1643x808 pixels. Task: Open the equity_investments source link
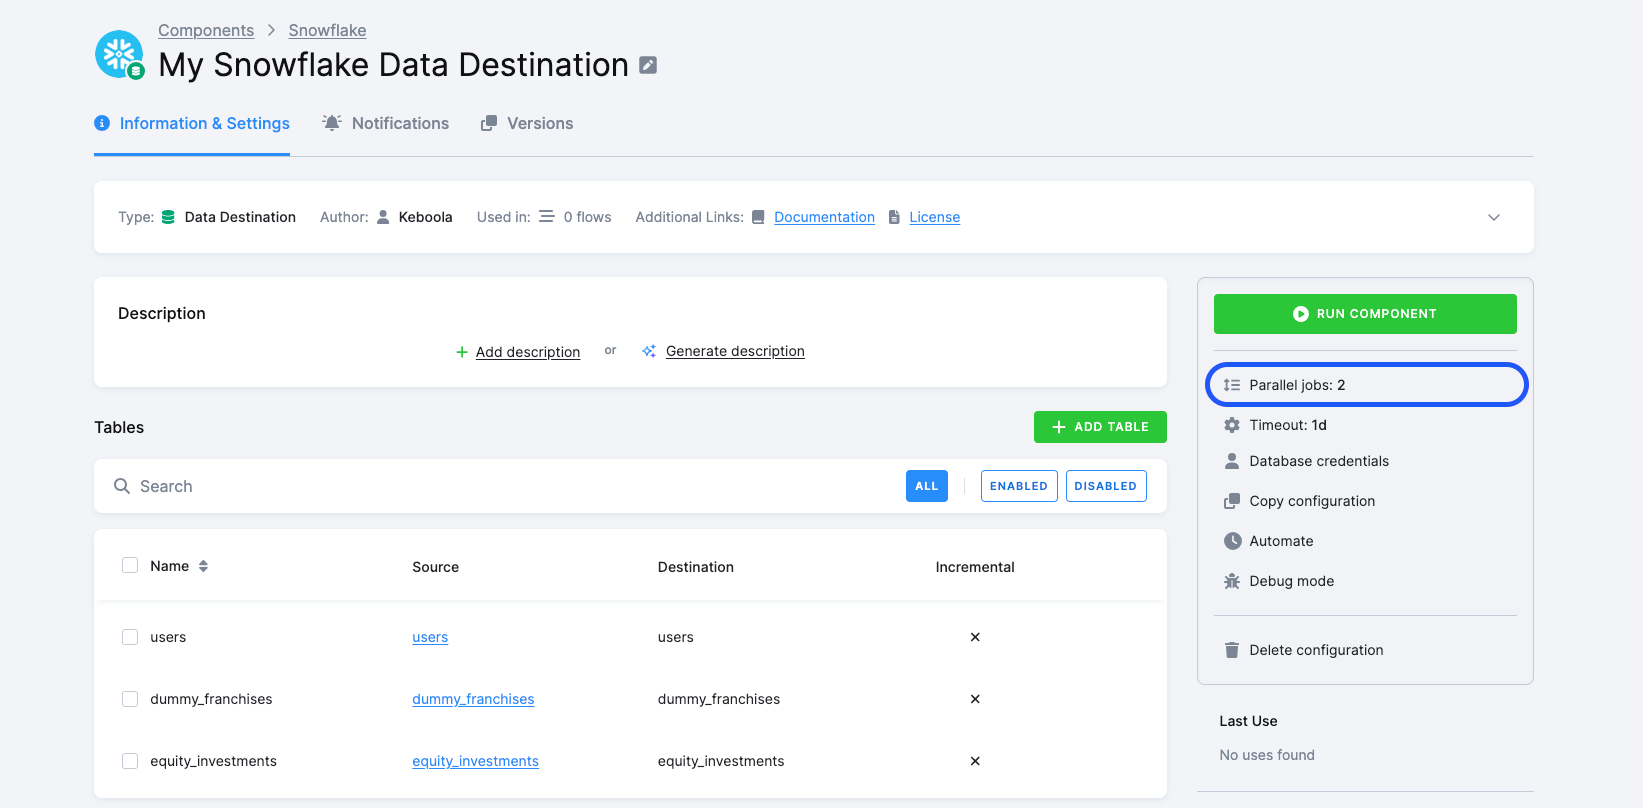(x=475, y=761)
